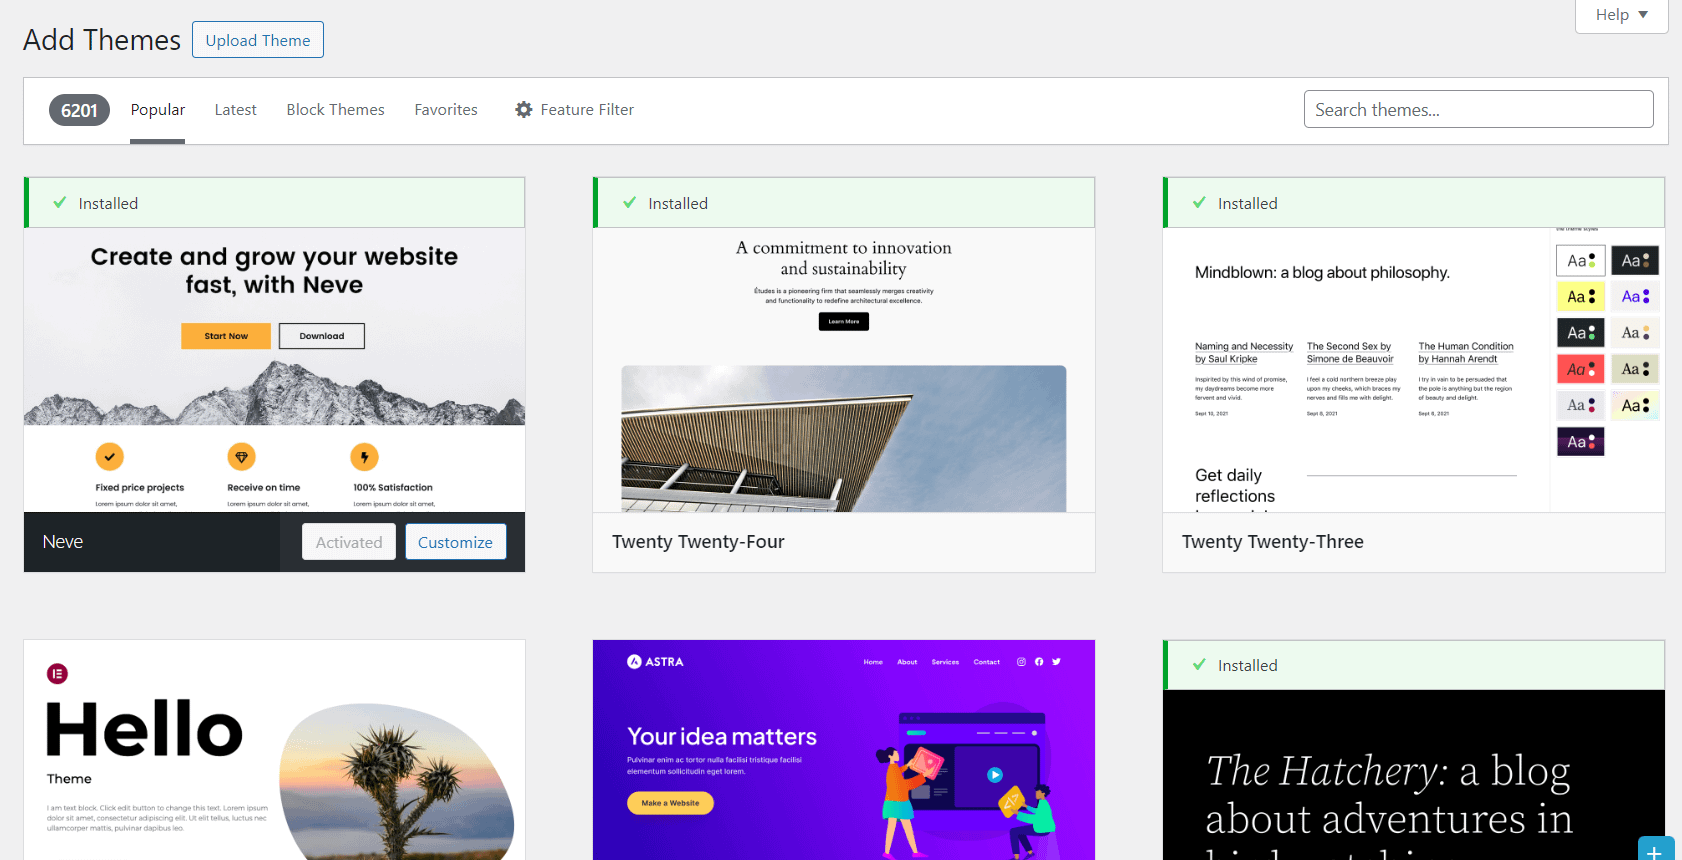
Task: Click the orange checkmark icon in Neve preview
Action: (110, 457)
